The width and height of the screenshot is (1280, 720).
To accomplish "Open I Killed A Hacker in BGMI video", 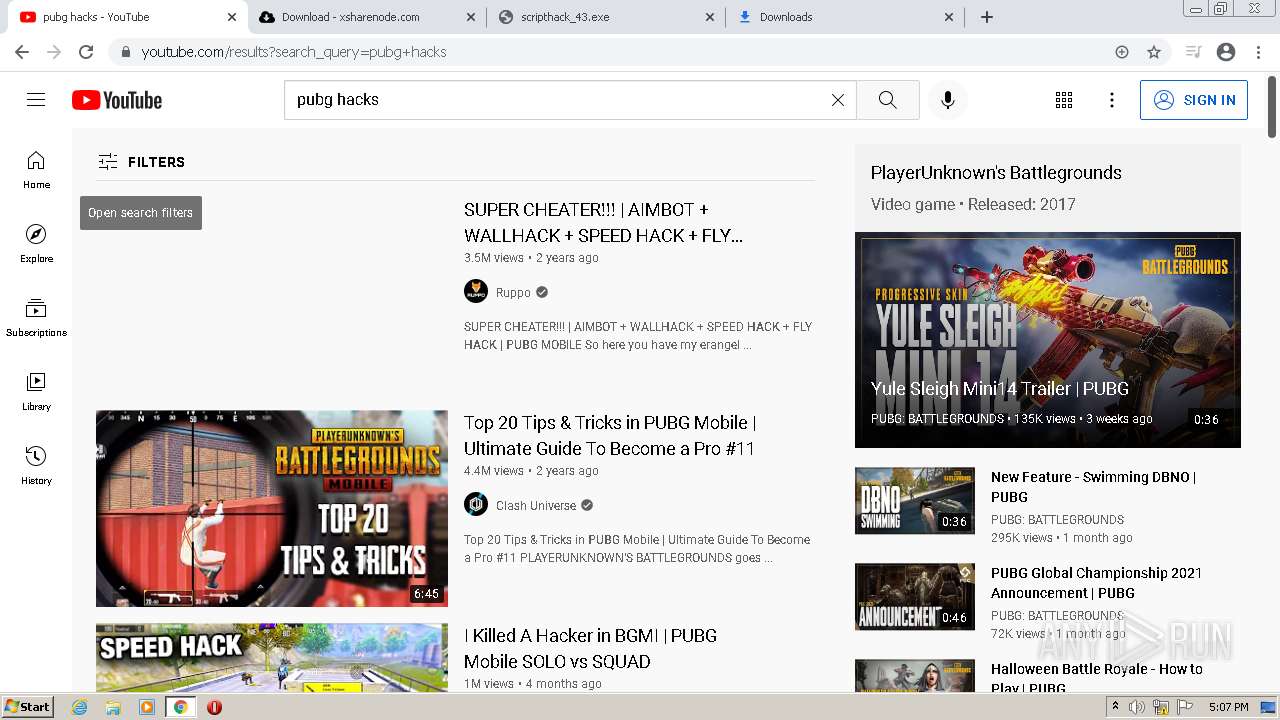I will point(590,648).
